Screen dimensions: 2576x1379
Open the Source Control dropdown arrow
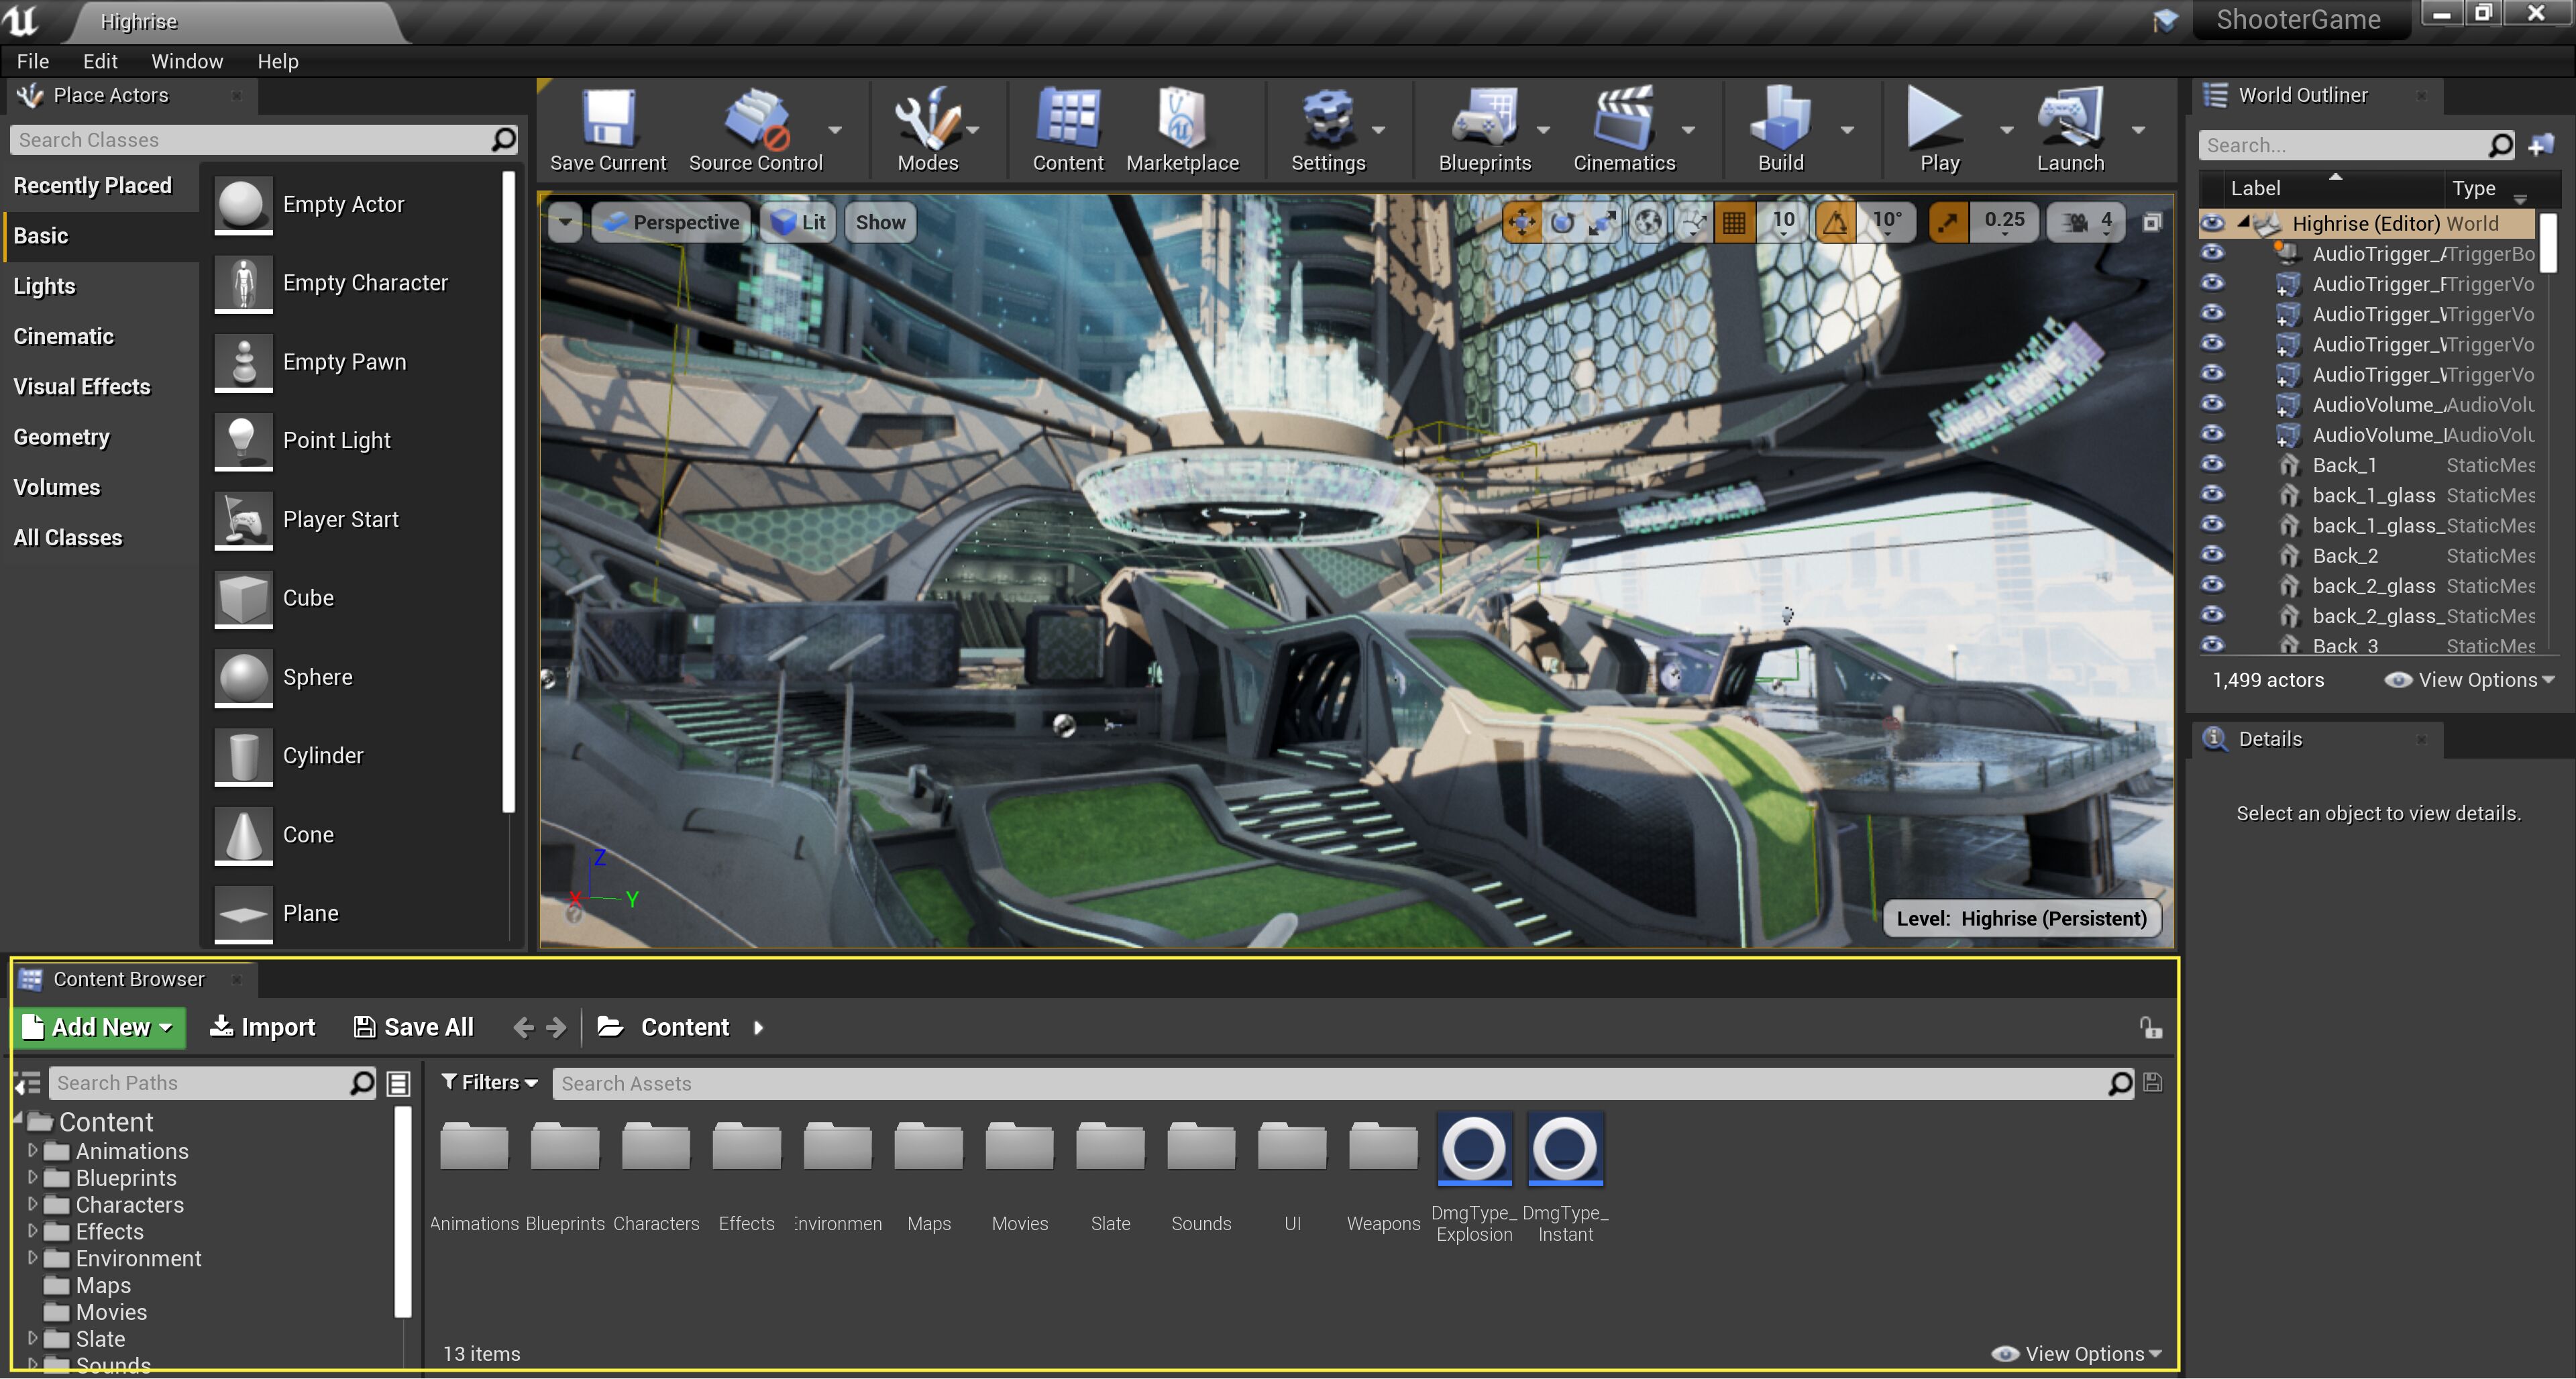click(x=835, y=130)
